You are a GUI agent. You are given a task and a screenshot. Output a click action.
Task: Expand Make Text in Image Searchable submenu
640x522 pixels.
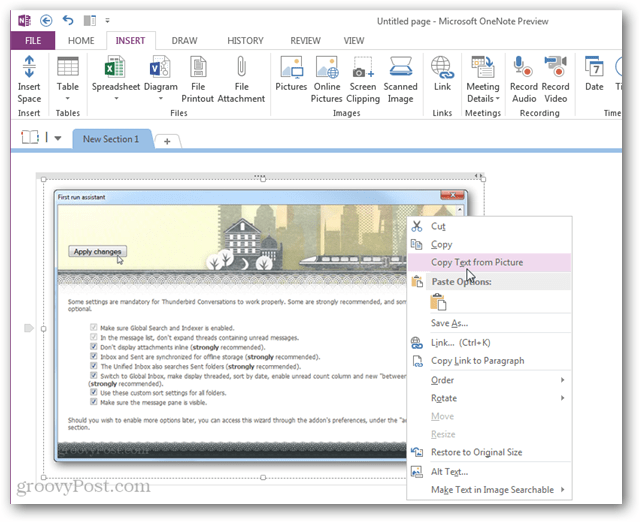pos(489,490)
